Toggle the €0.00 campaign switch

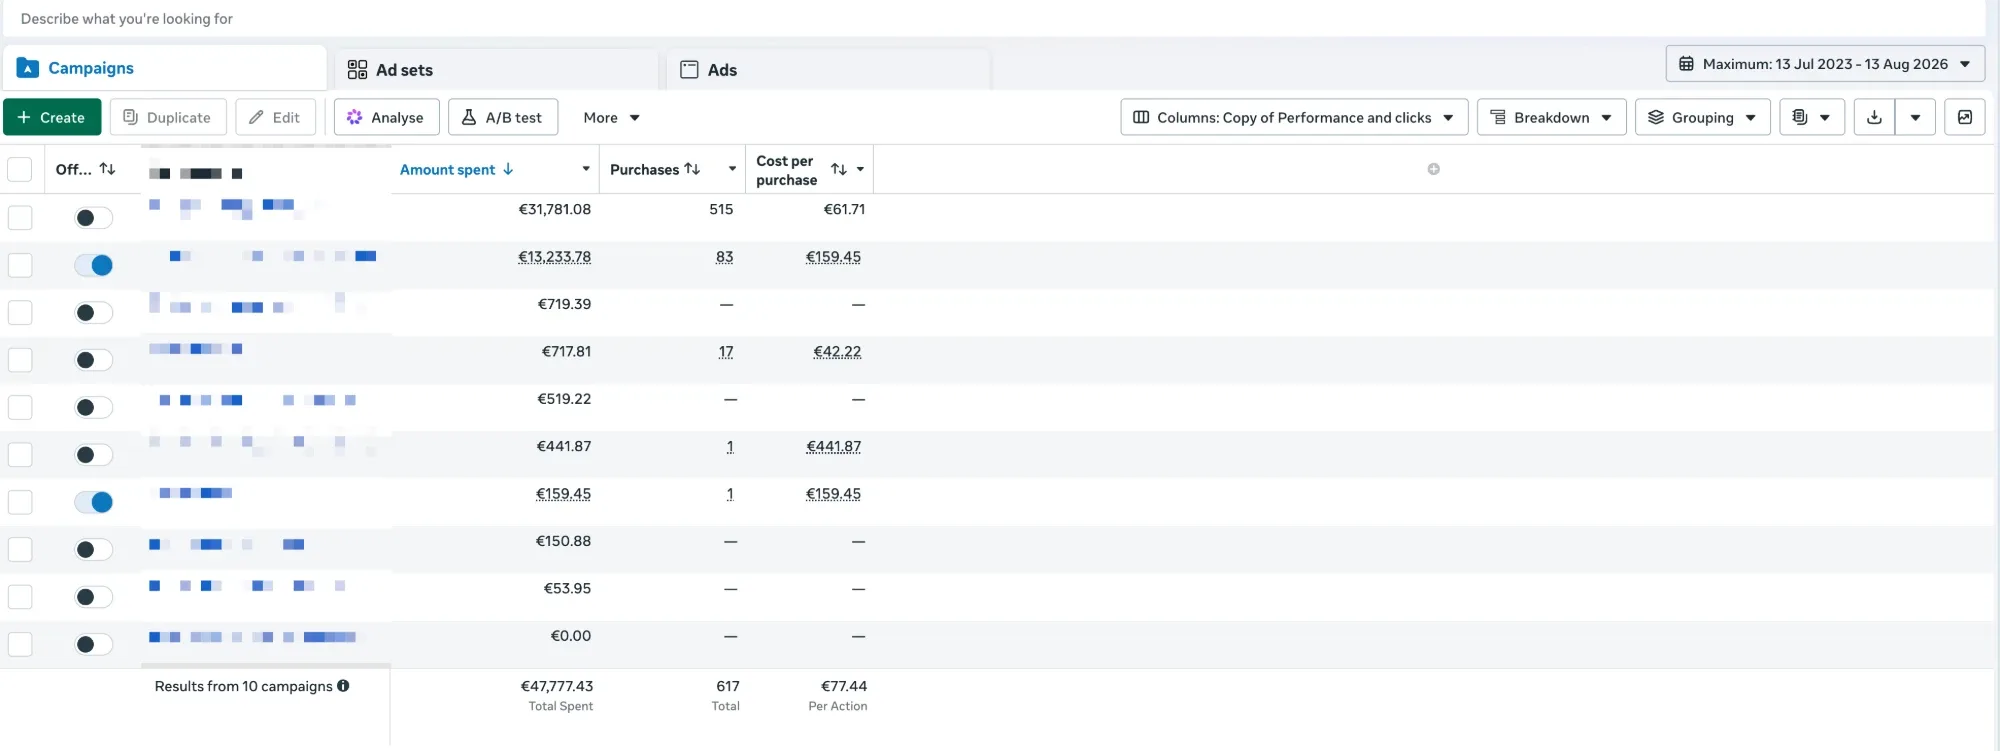pos(94,644)
